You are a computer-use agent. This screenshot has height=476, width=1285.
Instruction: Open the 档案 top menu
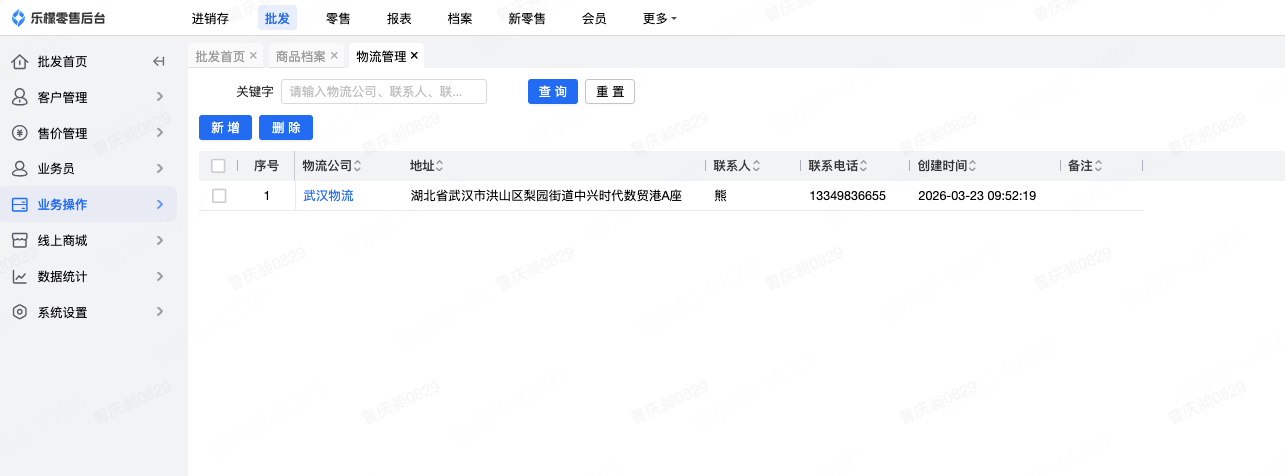(460, 18)
